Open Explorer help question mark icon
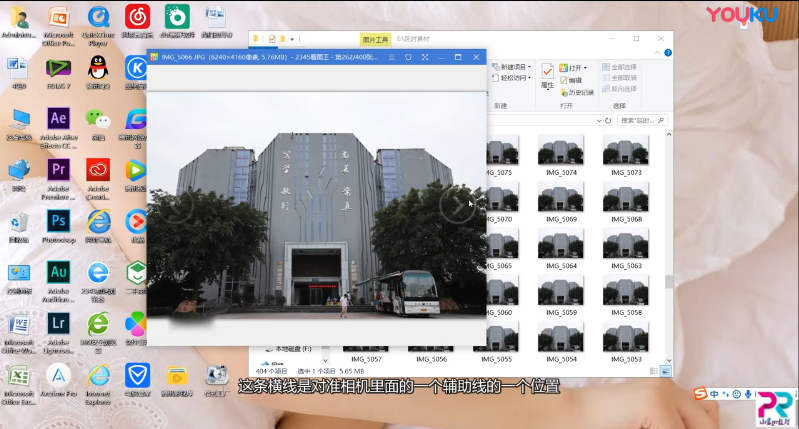This screenshot has height=429, width=799. coord(668,52)
